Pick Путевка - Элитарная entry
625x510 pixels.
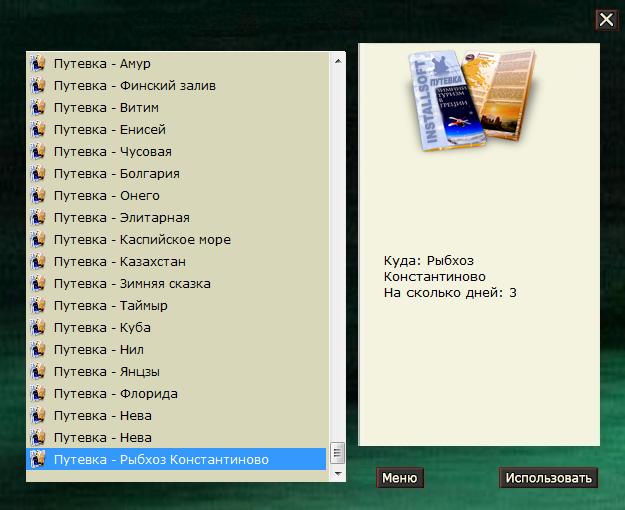(176, 217)
